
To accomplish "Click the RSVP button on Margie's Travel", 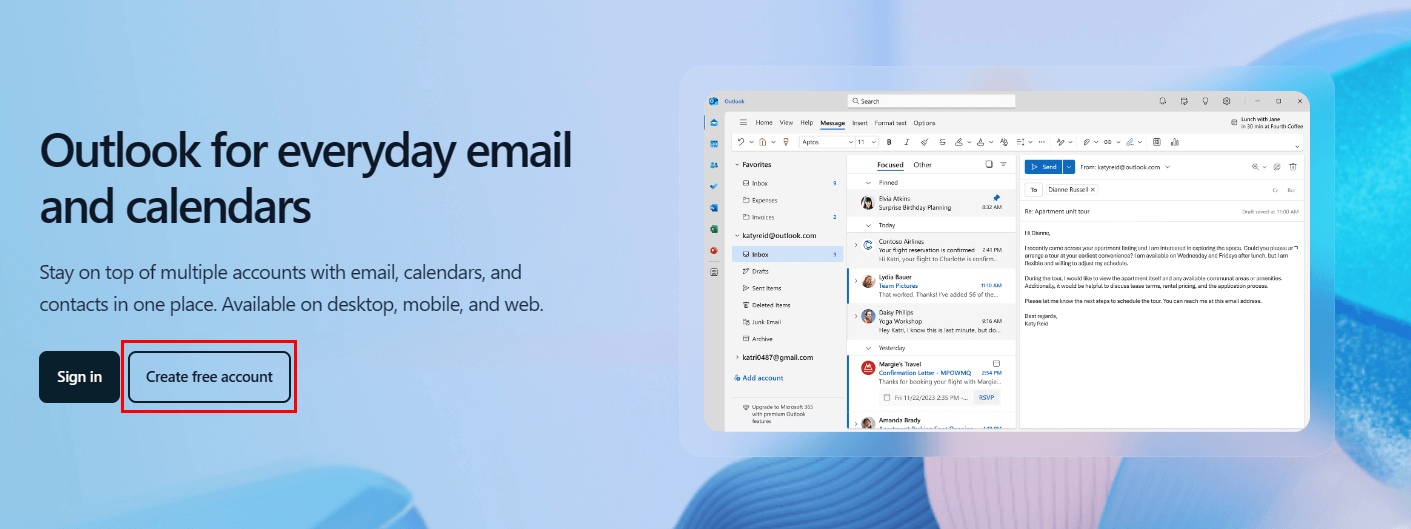I will 986,398.
